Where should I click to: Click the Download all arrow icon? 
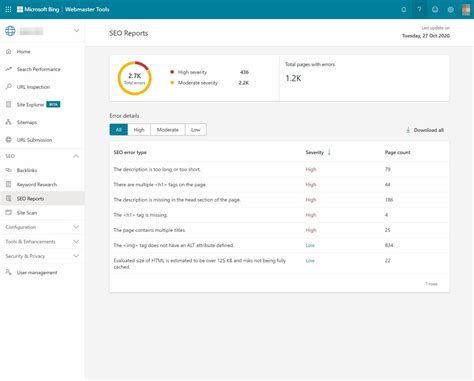pyautogui.click(x=408, y=130)
